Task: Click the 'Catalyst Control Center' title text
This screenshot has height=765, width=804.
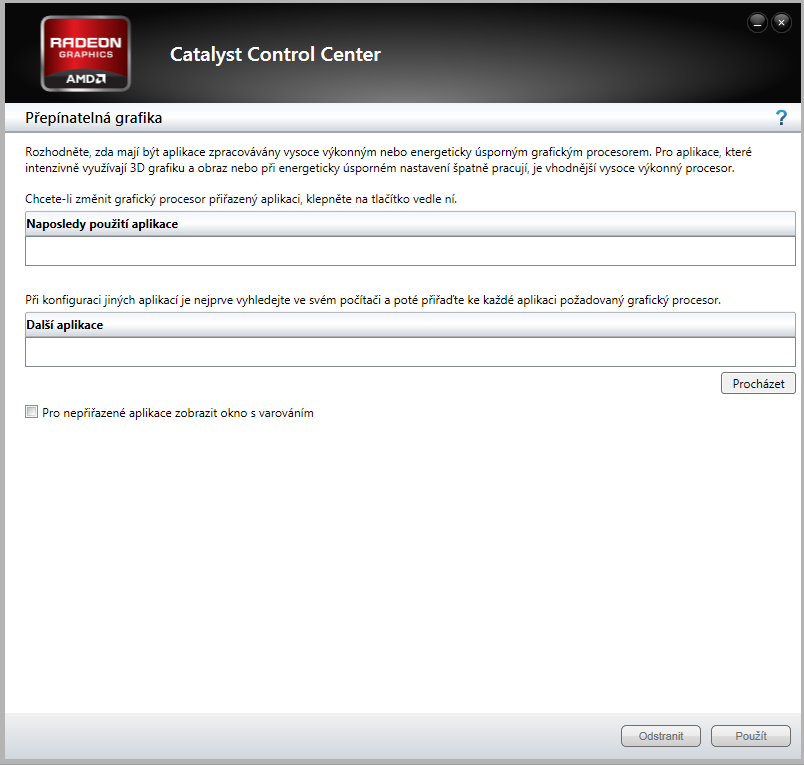Action: (275, 54)
